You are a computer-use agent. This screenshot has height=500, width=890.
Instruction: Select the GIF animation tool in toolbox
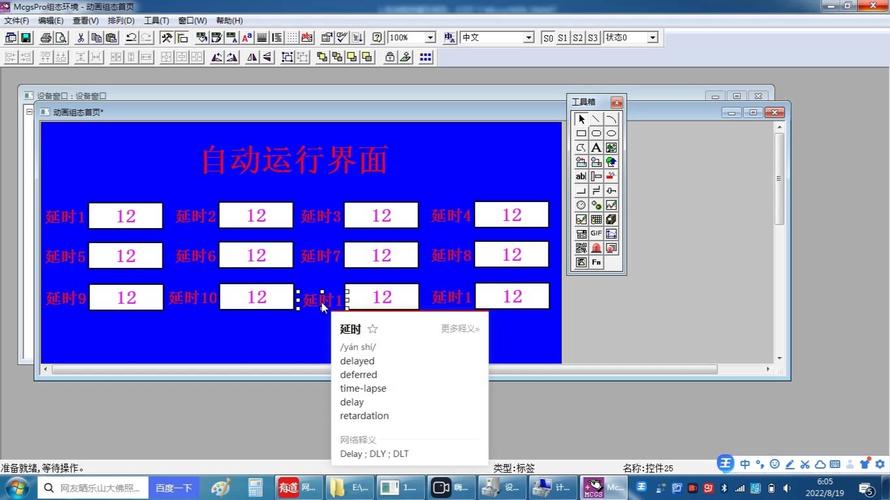tap(596, 233)
